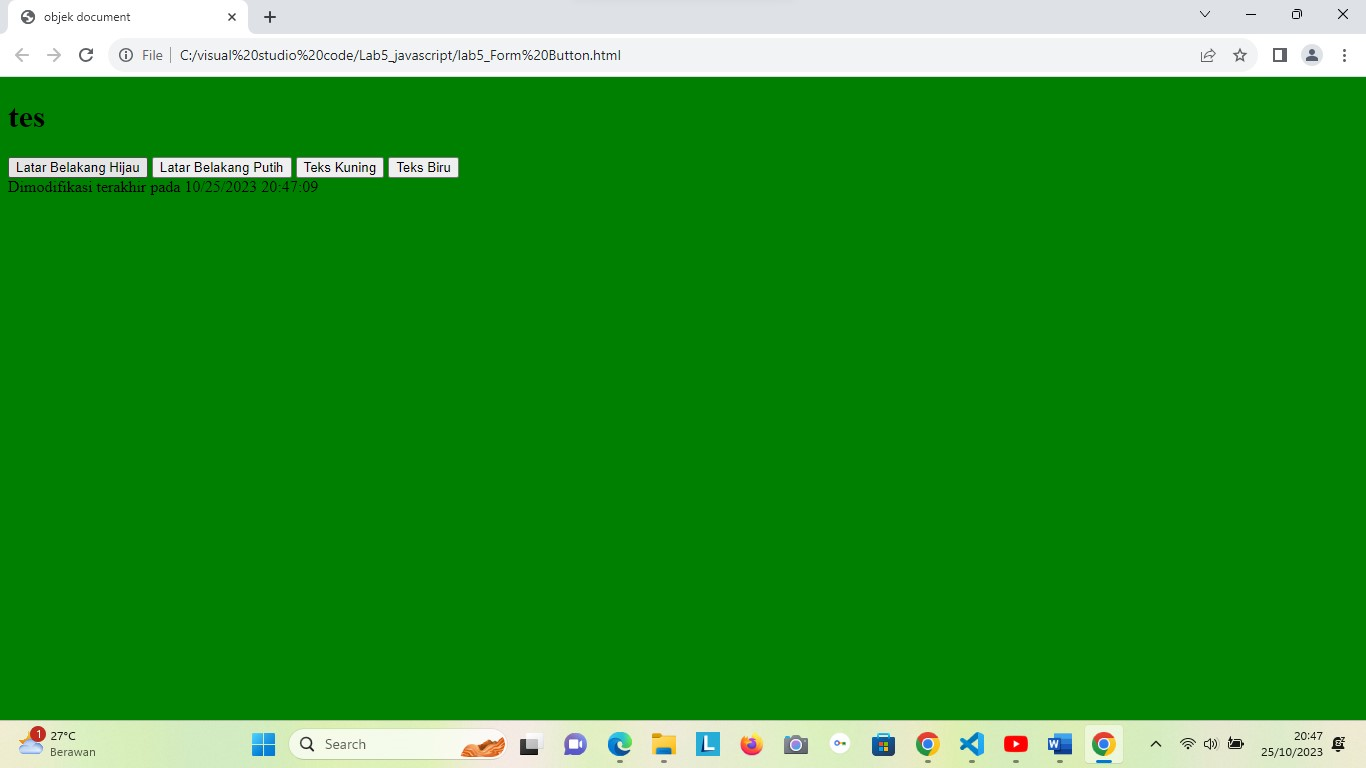Open Chrome's side panel
This screenshot has width=1366, height=768.
pos(1279,55)
